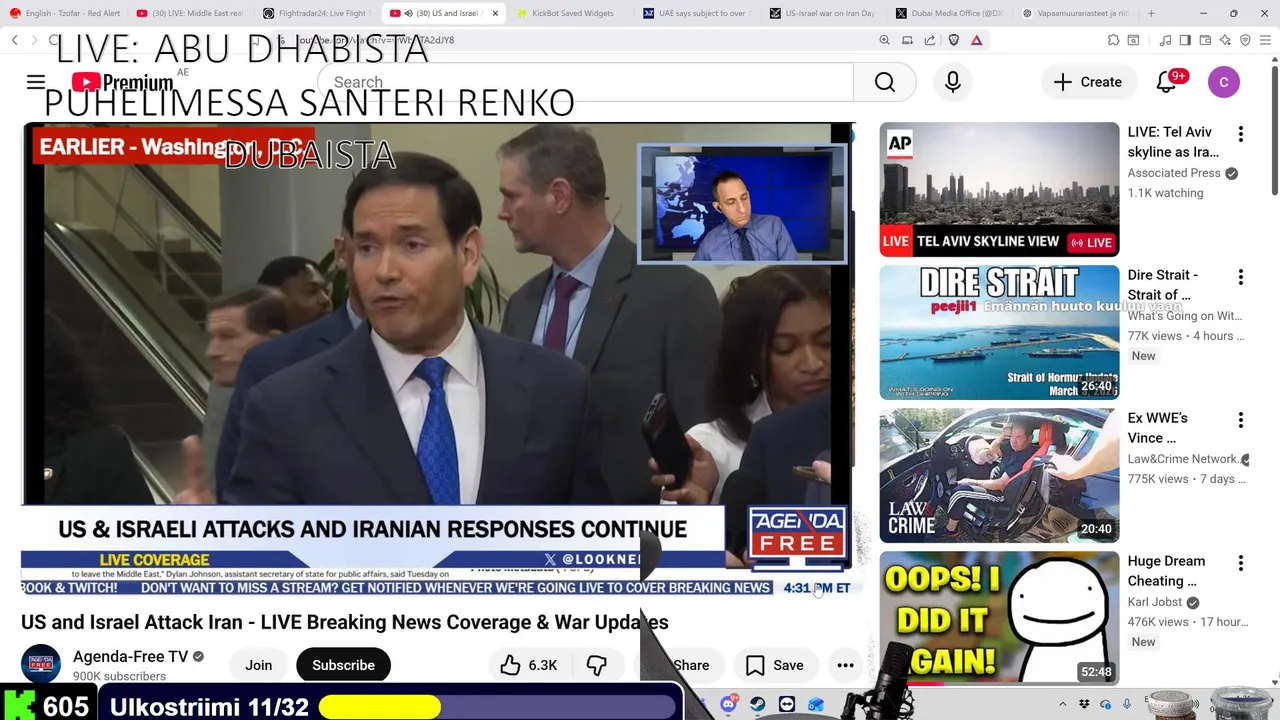Go to YouTube Premium home logo
Screen dimensions: 1280x720
coord(122,83)
